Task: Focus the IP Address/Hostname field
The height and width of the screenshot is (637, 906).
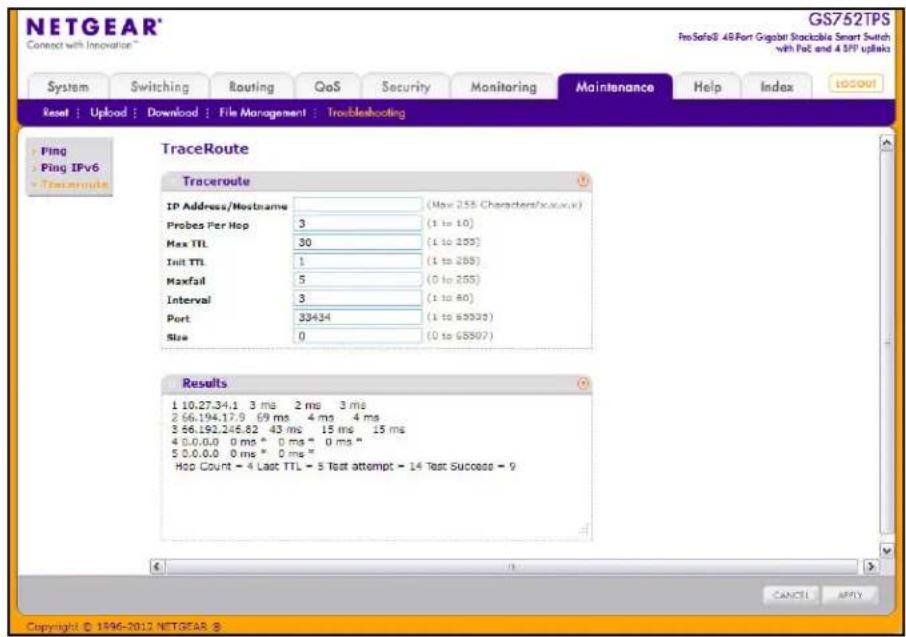Action: coord(358,205)
